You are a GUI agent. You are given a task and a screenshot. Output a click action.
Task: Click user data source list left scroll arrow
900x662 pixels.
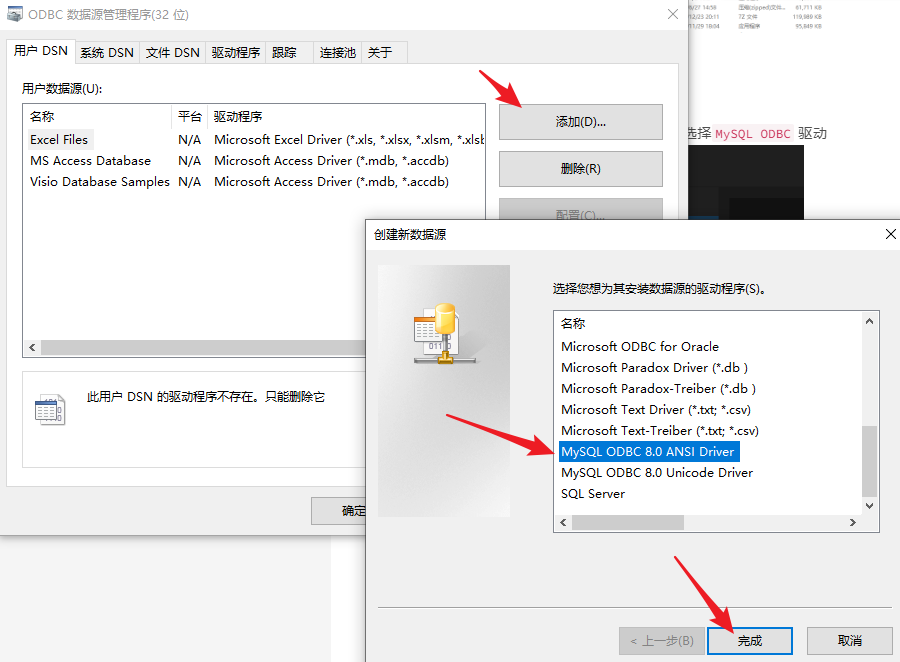(32, 347)
